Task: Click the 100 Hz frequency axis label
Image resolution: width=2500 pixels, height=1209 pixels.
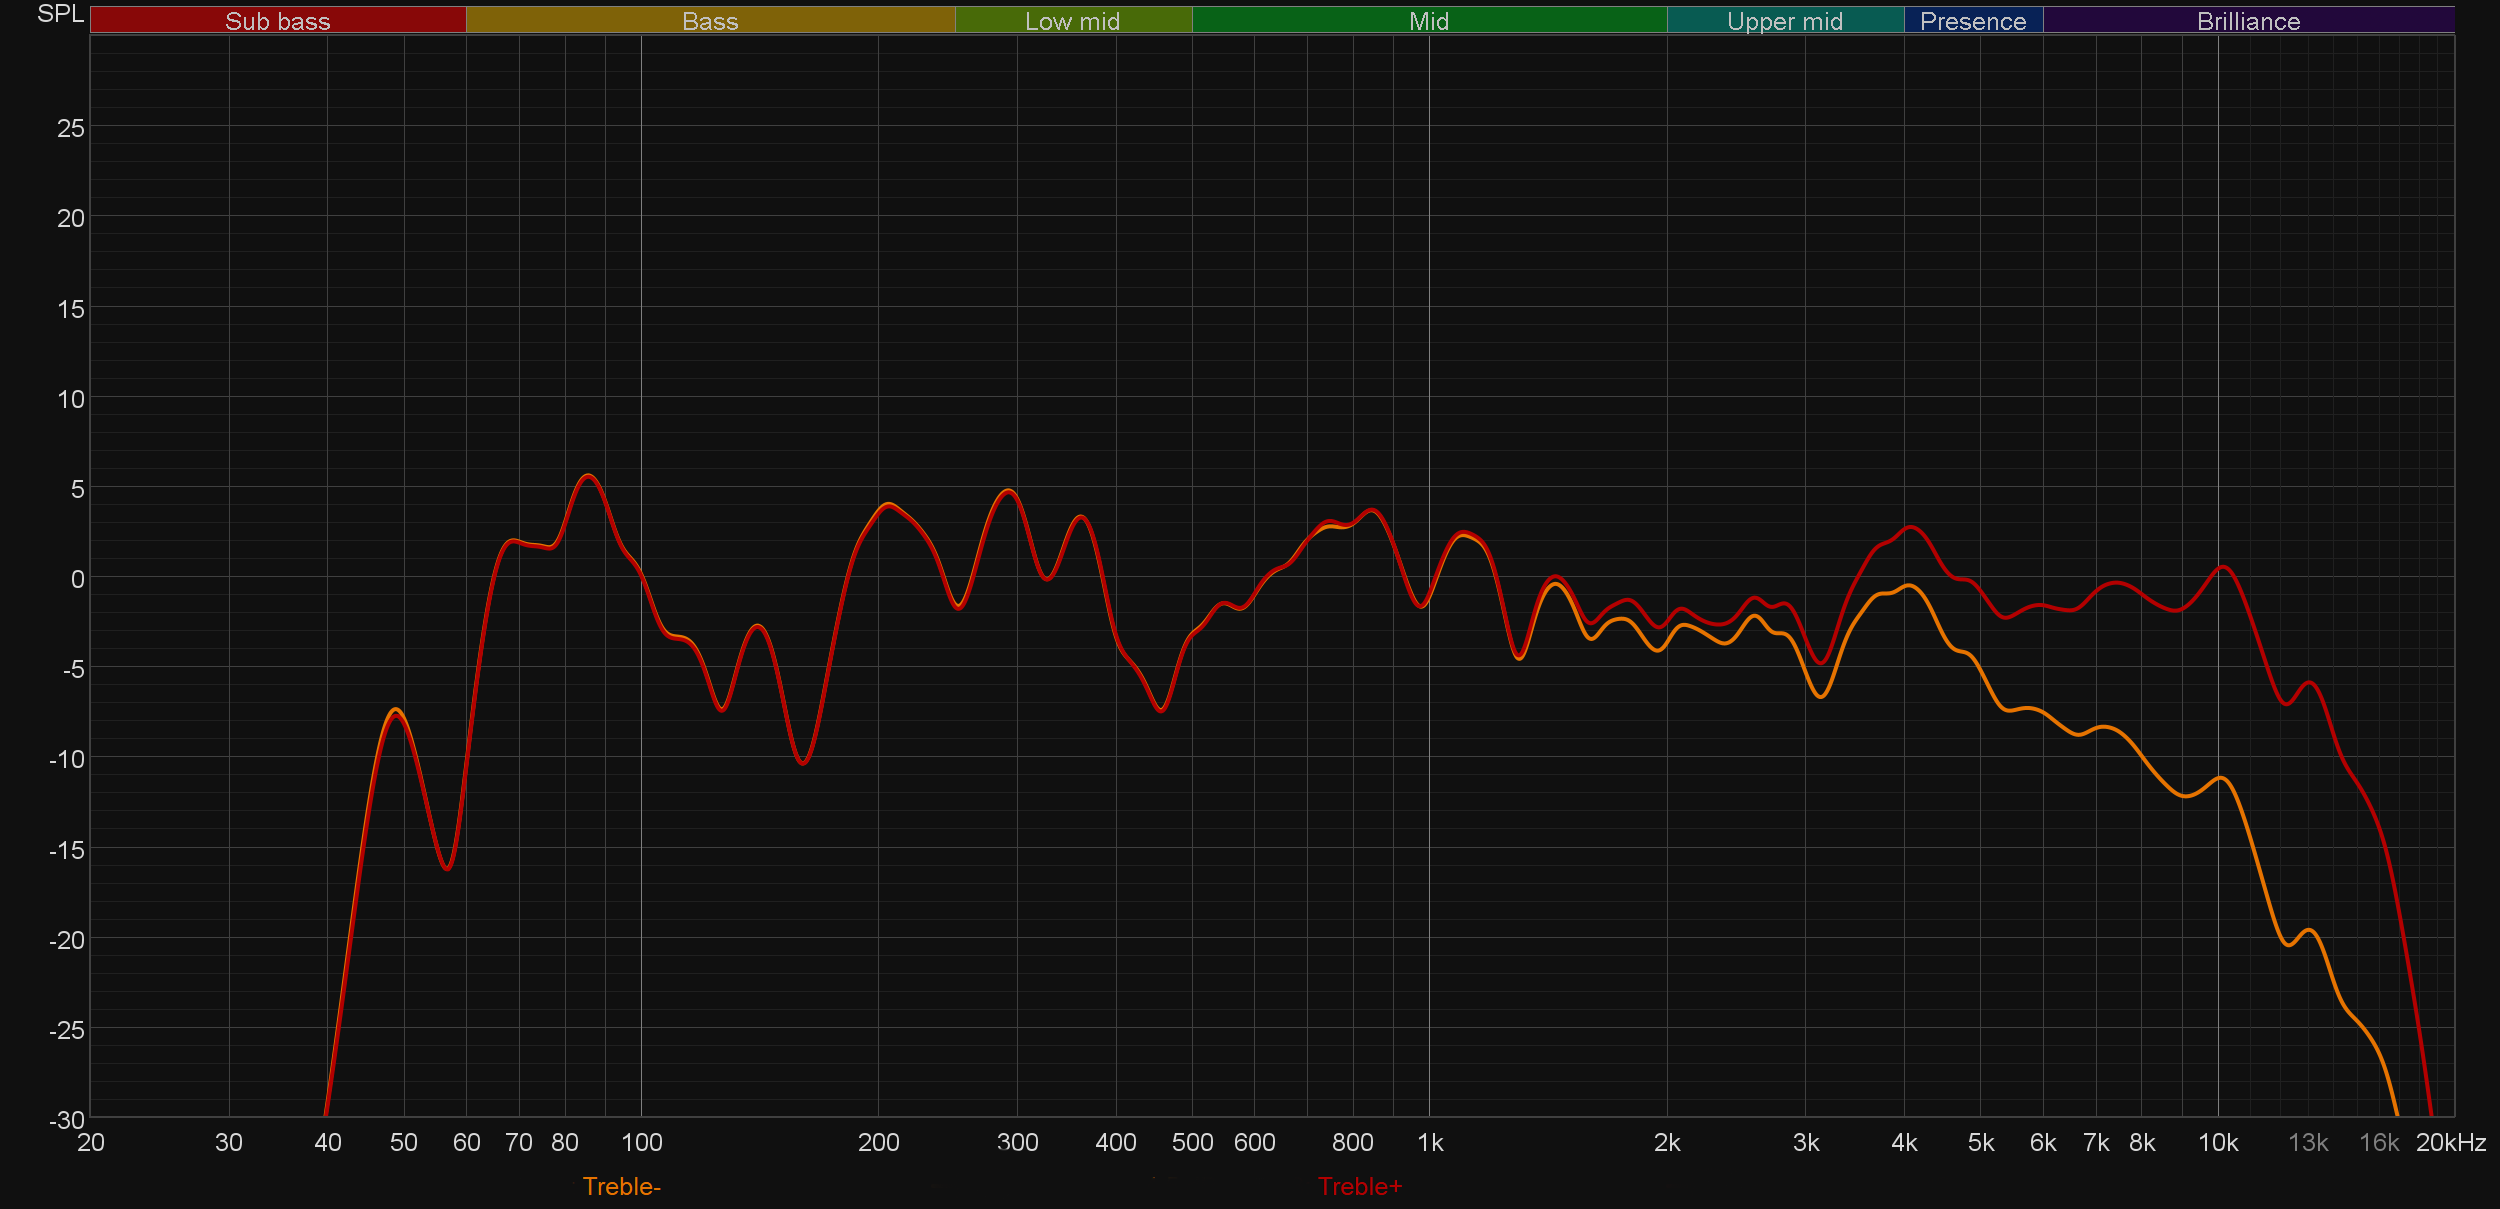Action: pyautogui.click(x=641, y=1142)
